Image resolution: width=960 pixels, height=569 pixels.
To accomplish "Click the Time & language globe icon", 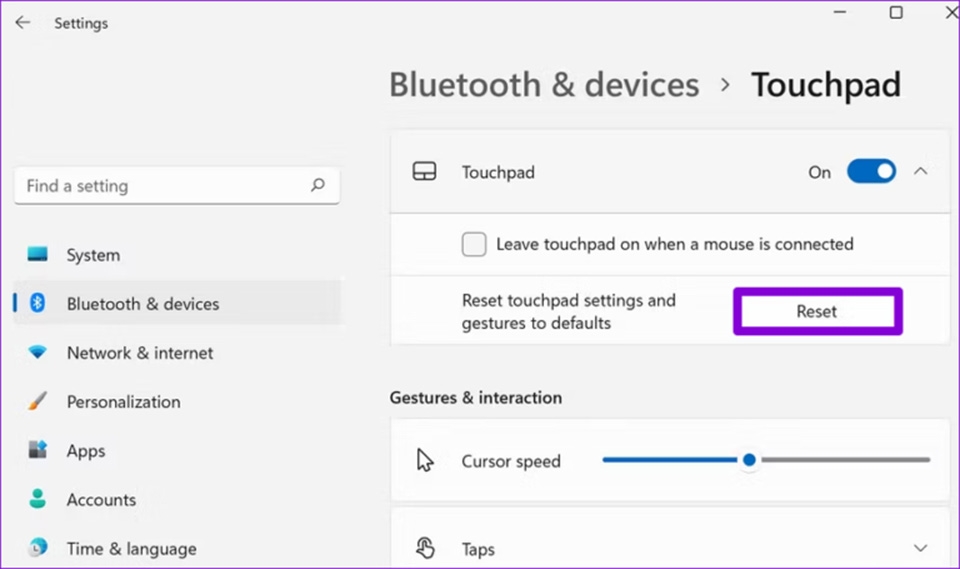I will click(x=37, y=548).
